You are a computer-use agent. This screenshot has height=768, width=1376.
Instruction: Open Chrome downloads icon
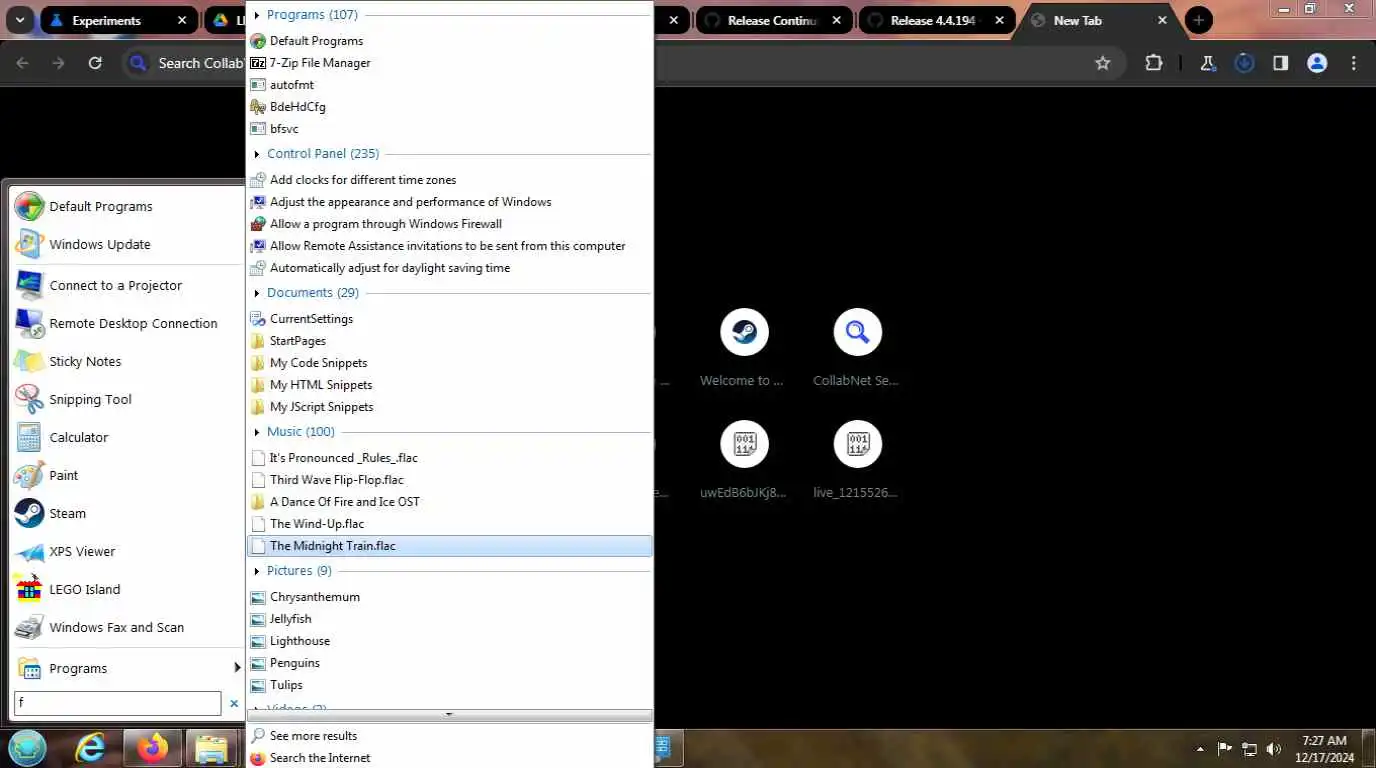[1244, 63]
